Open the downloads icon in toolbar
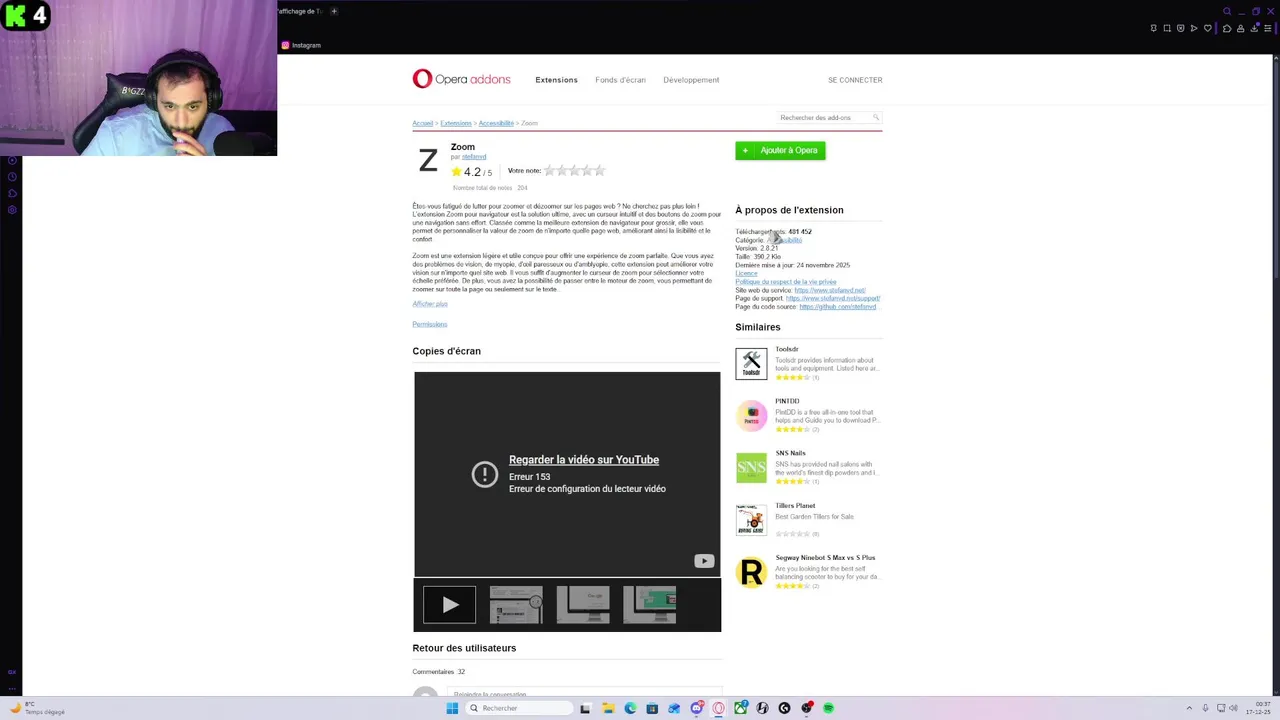The height and width of the screenshot is (720, 1280). 1254,28
